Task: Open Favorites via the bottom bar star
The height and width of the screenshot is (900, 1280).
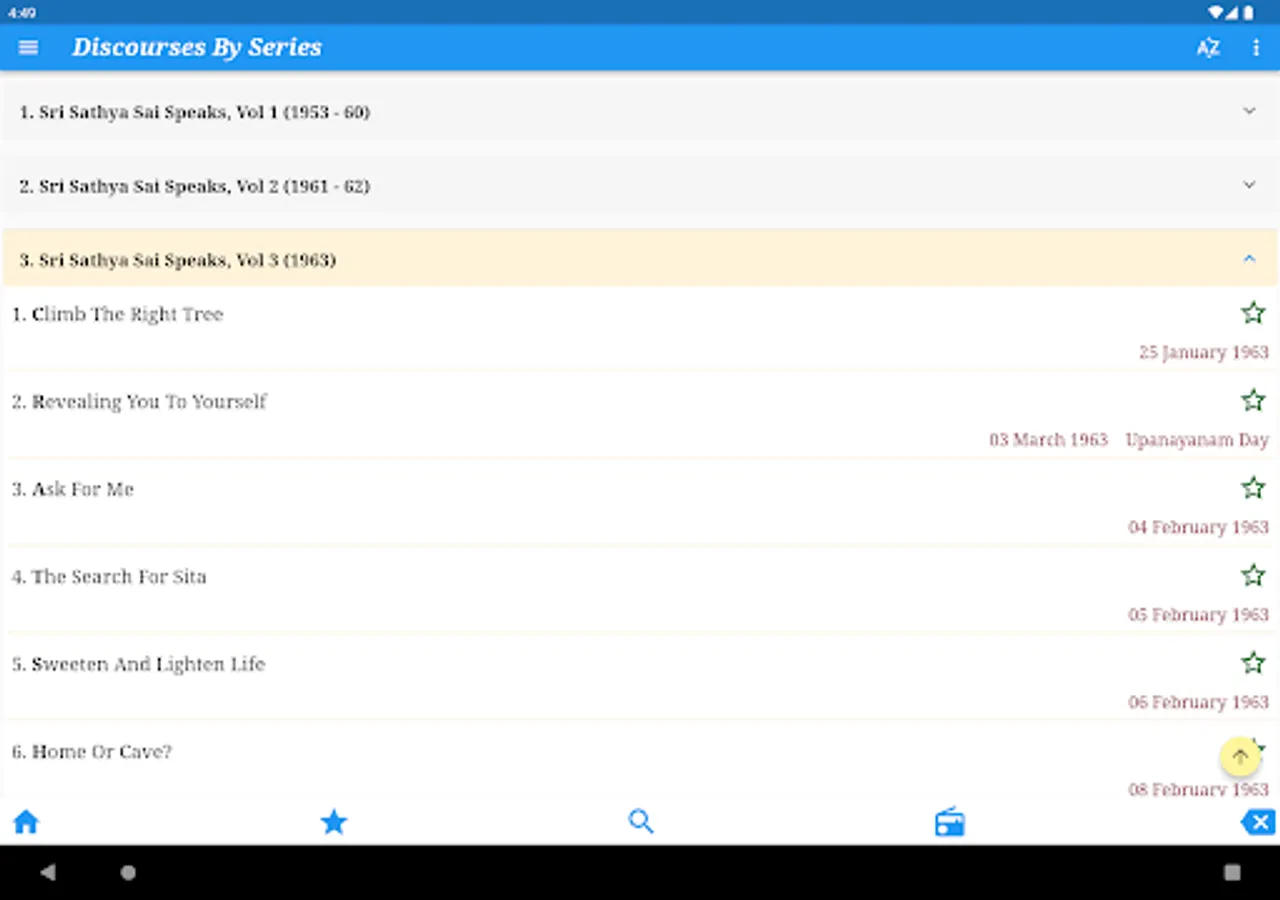Action: point(334,822)
